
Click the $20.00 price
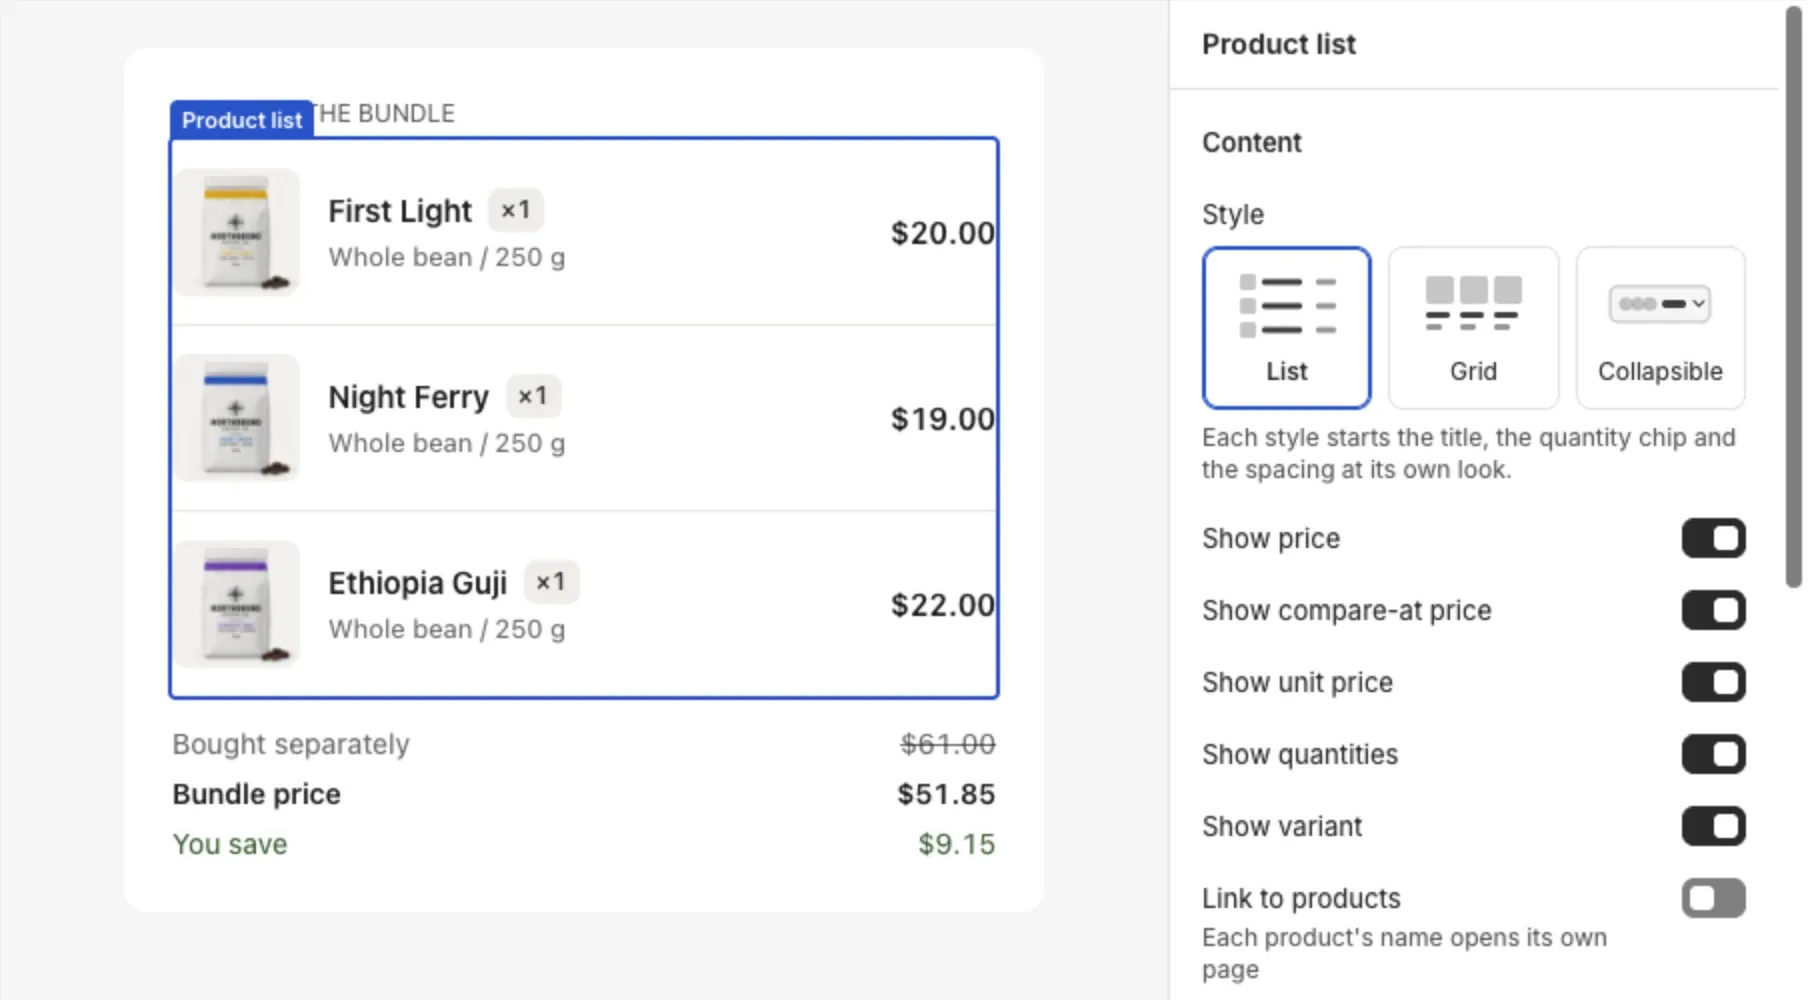coord(942,233)
